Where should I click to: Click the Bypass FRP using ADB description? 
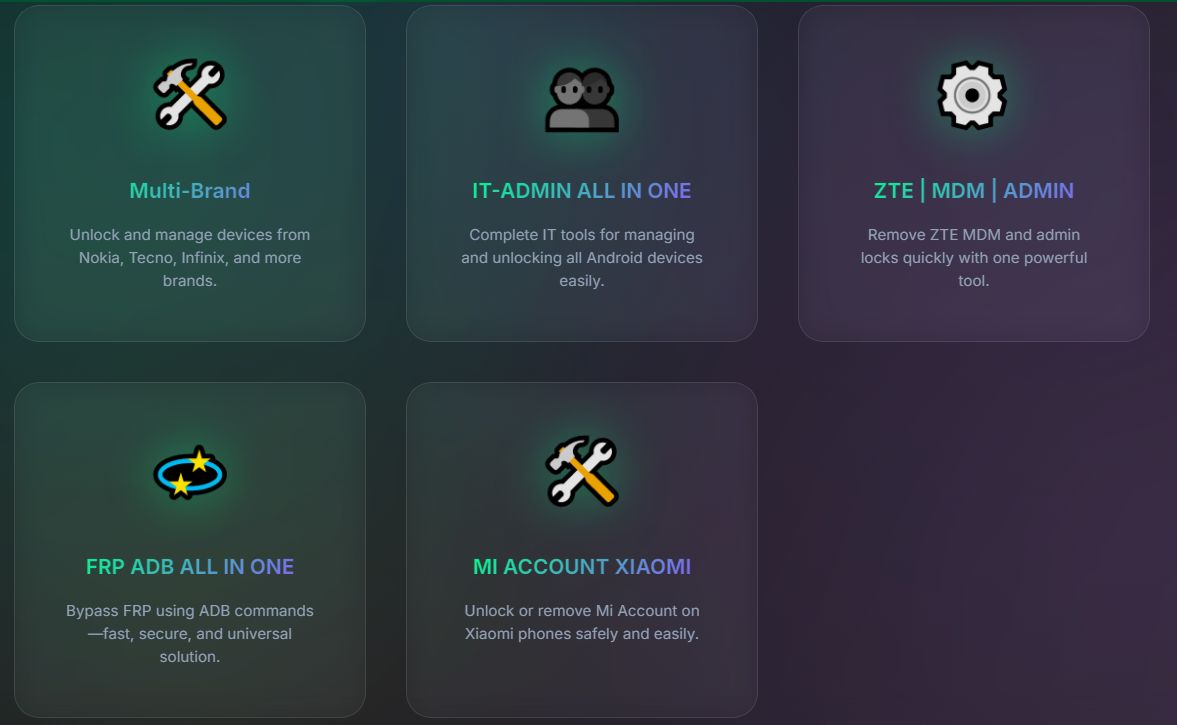coord(190,633)
